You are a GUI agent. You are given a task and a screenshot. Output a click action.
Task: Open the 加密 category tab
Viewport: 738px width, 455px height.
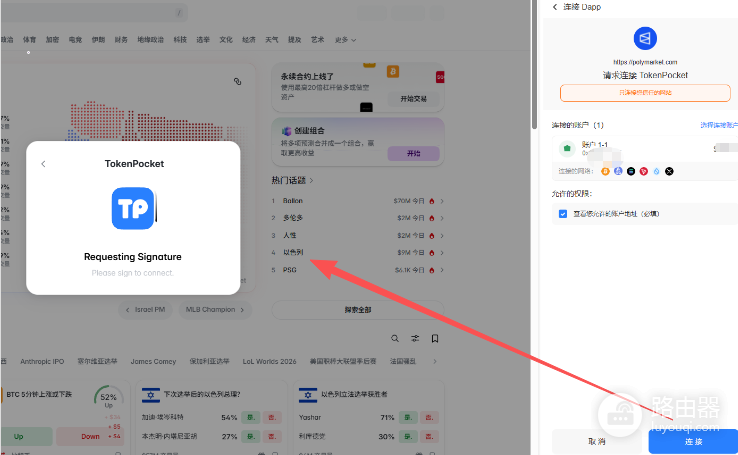52,40
